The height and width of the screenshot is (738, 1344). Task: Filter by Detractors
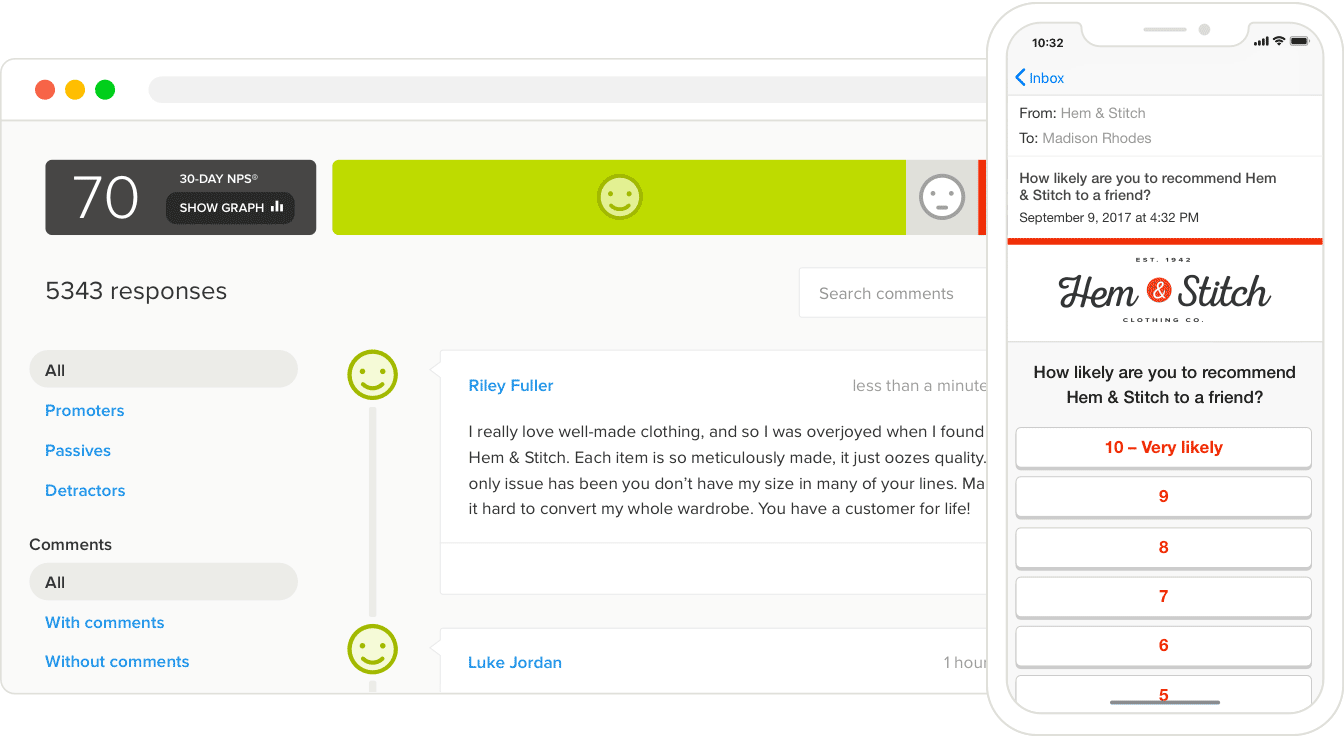point(85,490)
